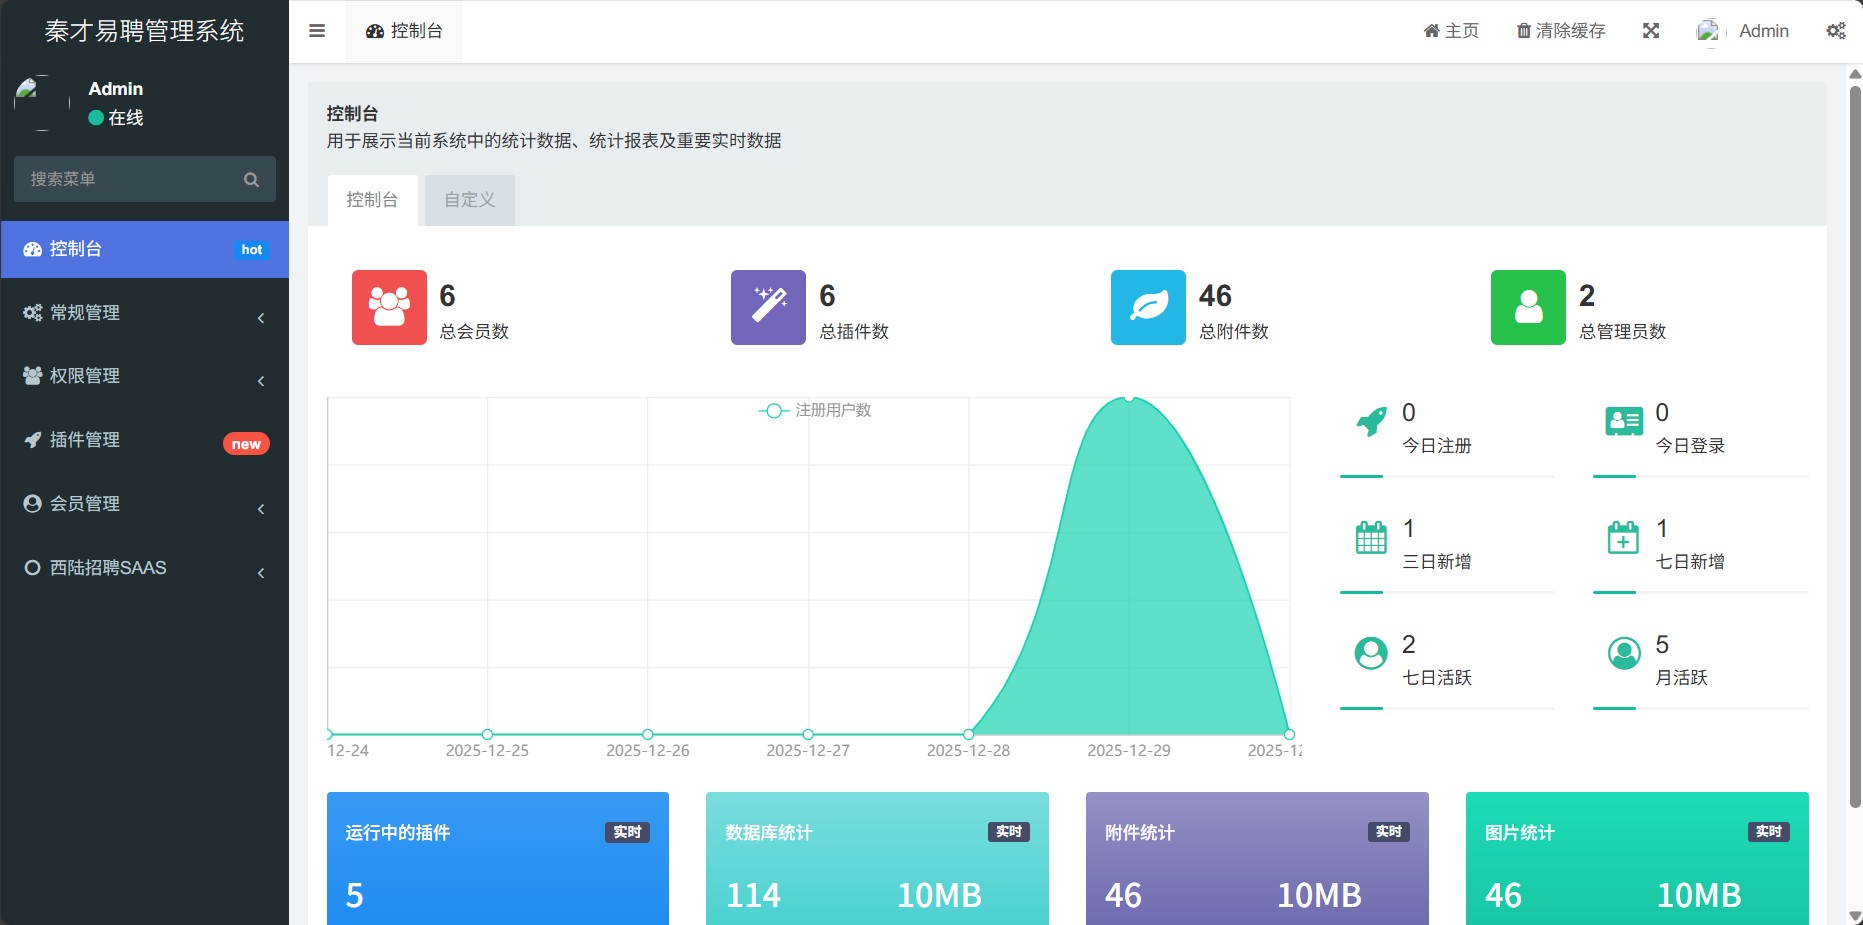Click the calendar-plus icon for 七日新增
This screenshot has width=1863, height=925.
1623,537
